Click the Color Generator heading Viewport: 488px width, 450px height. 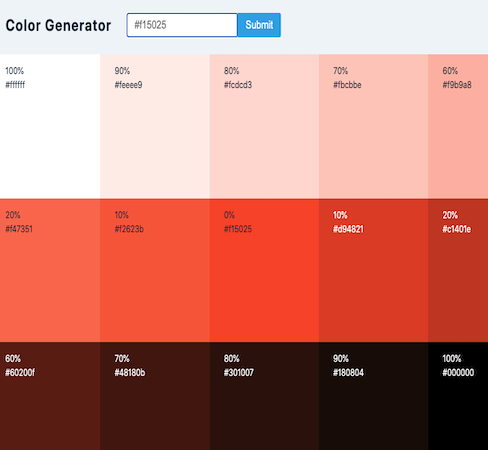[58, 26]
